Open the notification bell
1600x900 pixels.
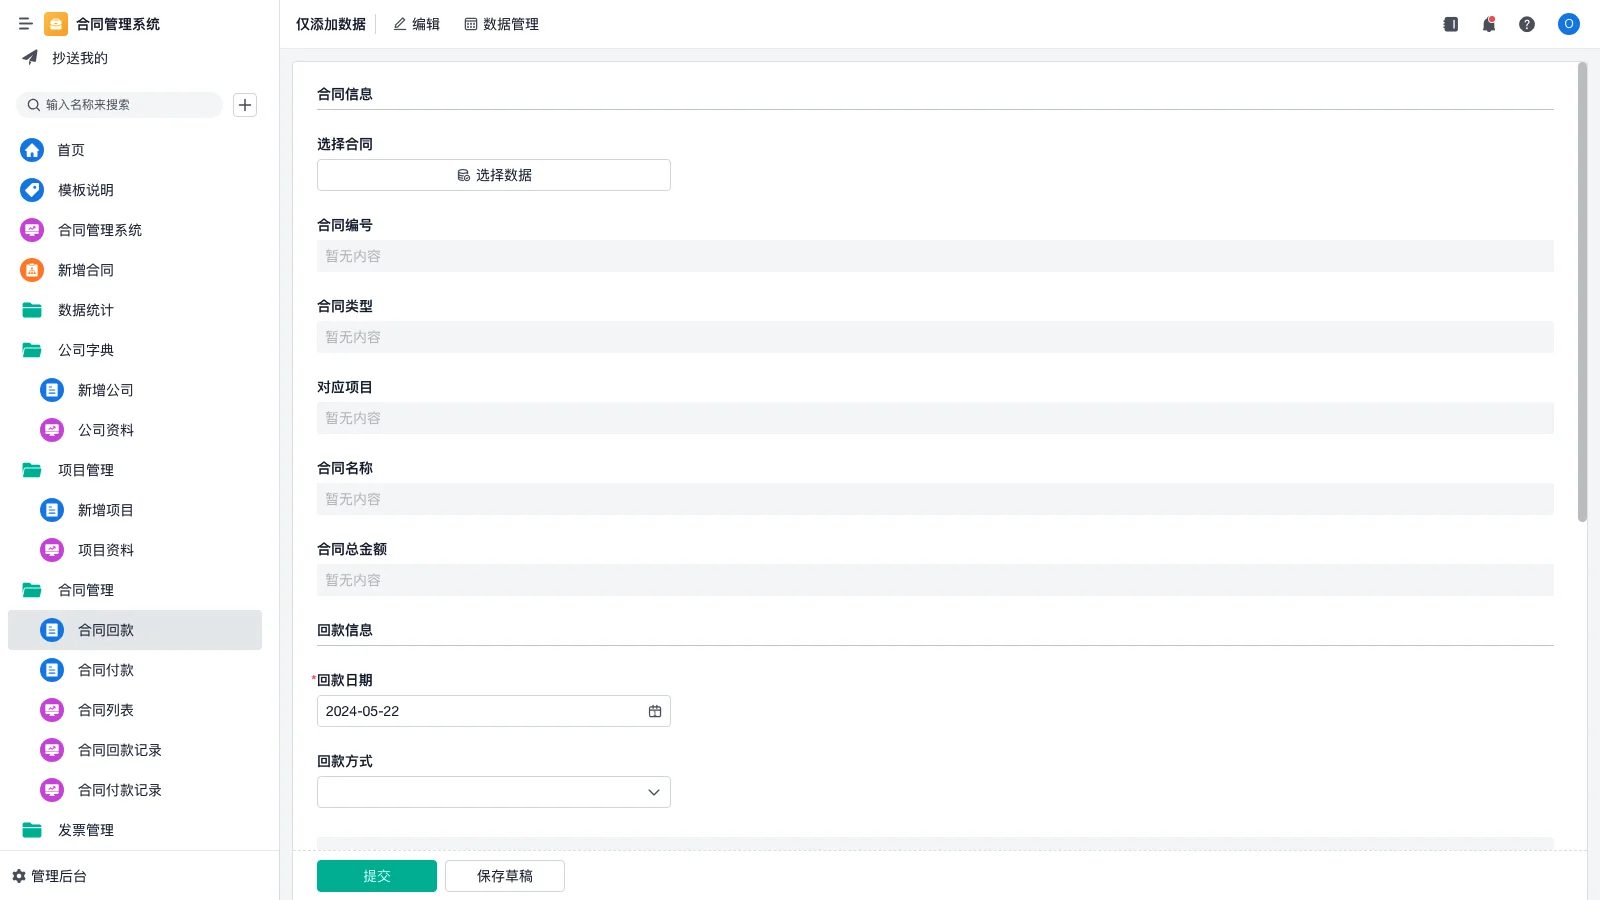(1488, 24)
